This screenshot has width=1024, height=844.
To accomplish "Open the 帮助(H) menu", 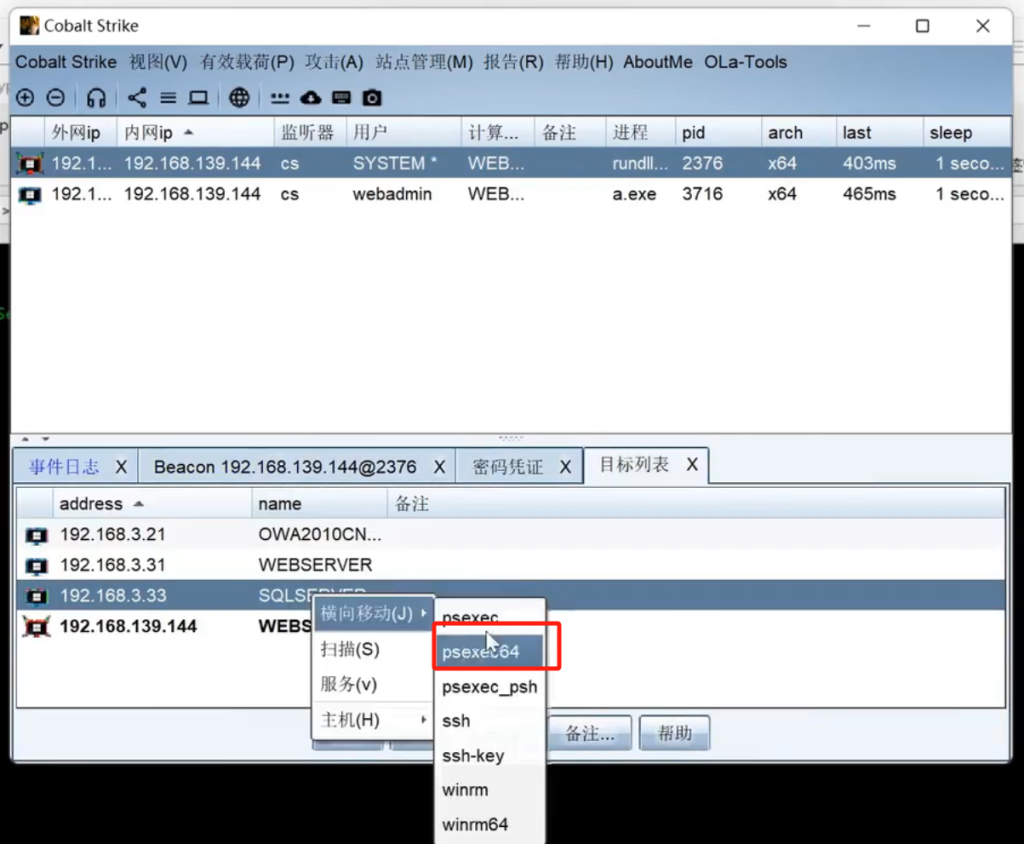I will 584,62.
